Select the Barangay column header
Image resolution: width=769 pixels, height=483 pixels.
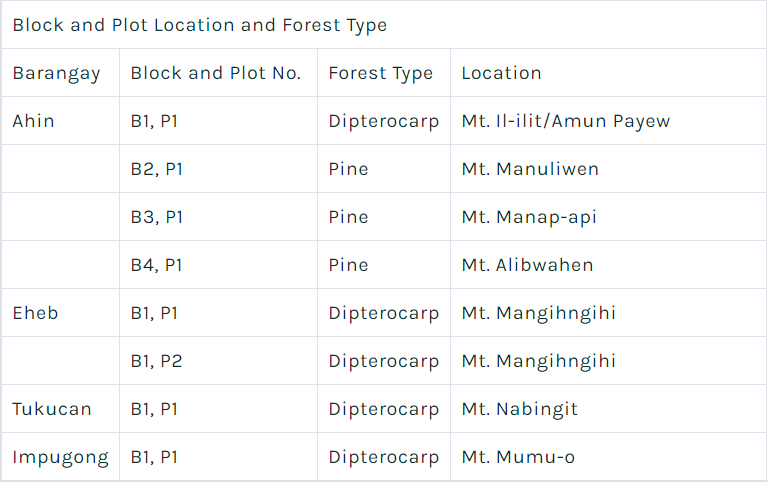56,73
